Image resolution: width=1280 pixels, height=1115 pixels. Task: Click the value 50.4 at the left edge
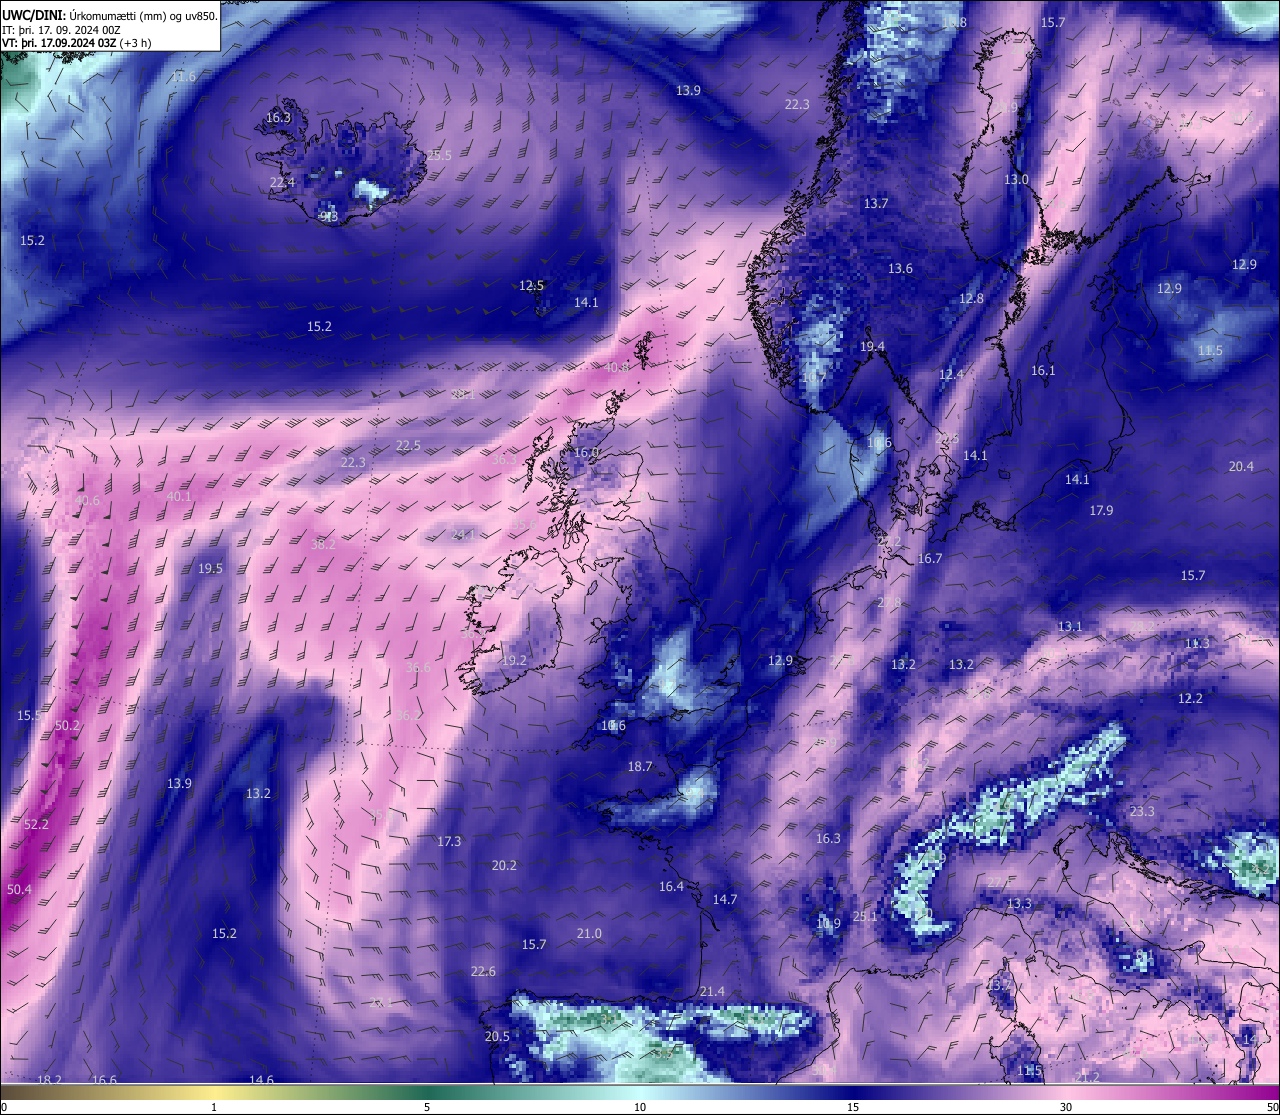pos(19,889)
